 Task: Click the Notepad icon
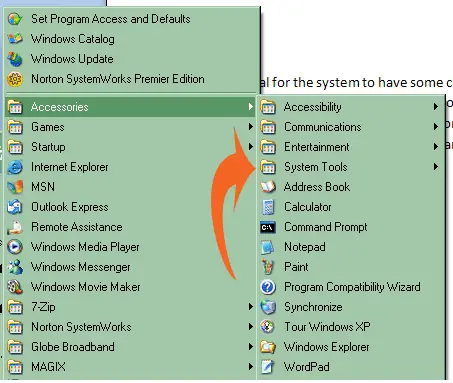(x=268, y=247)
